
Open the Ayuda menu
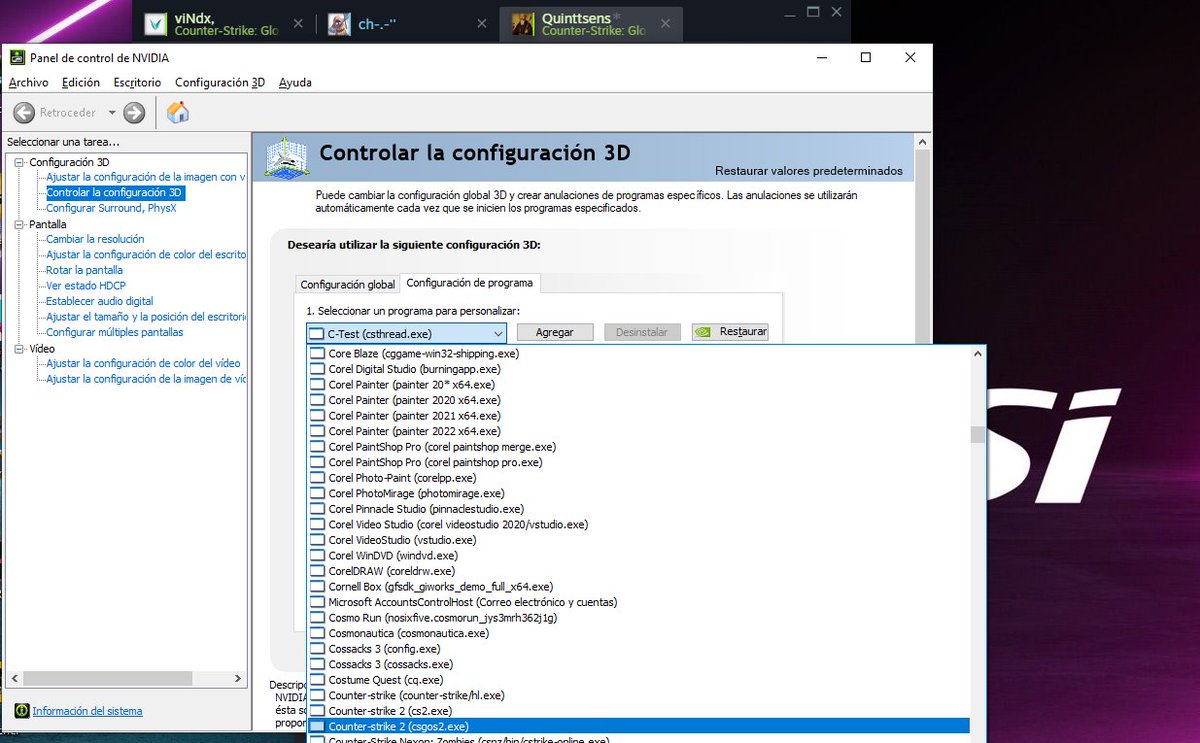click(x=295, y=82)
